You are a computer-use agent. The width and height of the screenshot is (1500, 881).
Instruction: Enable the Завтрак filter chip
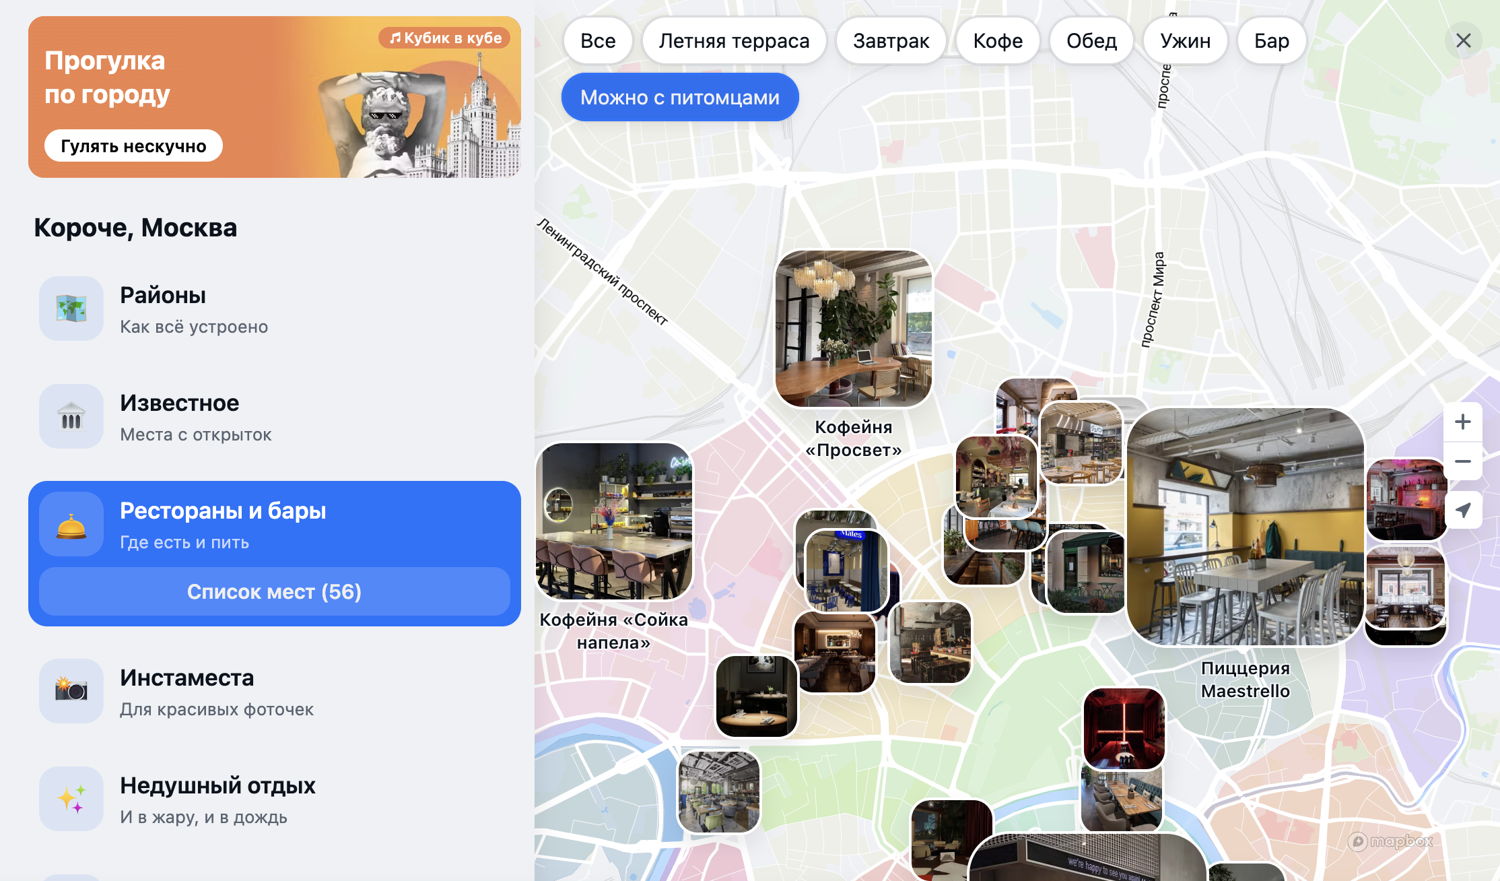pos(891,41)
